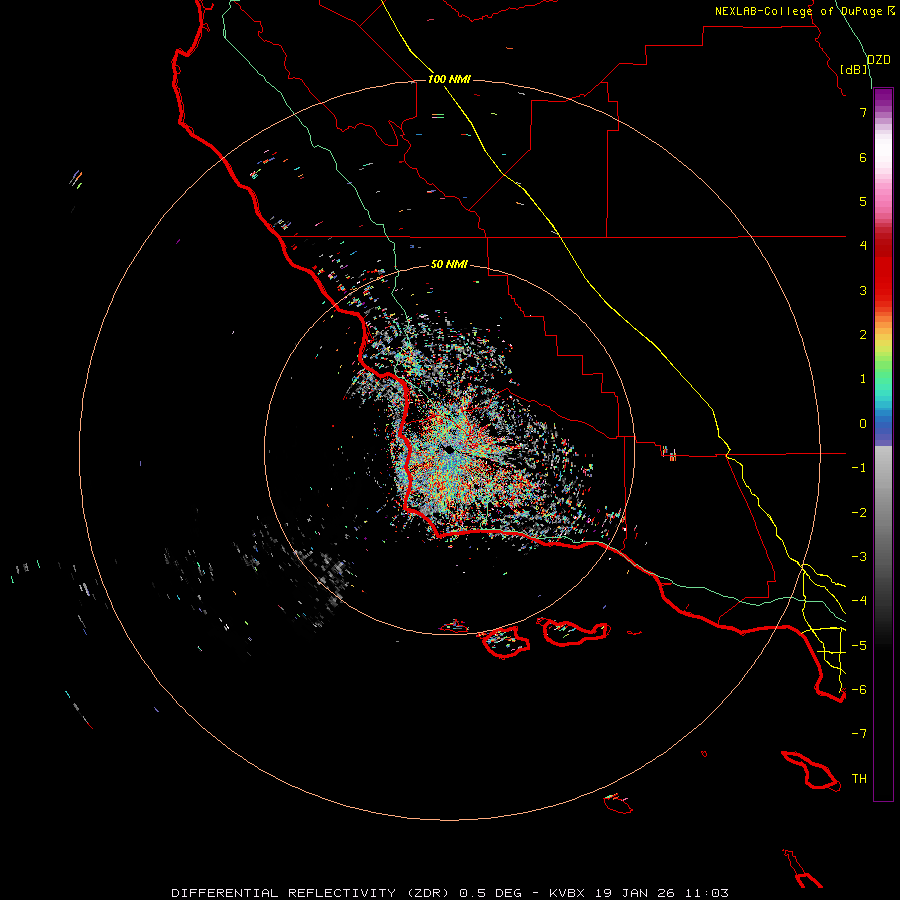
Task: Click the DZD color scale title
Action: point(879,60)
